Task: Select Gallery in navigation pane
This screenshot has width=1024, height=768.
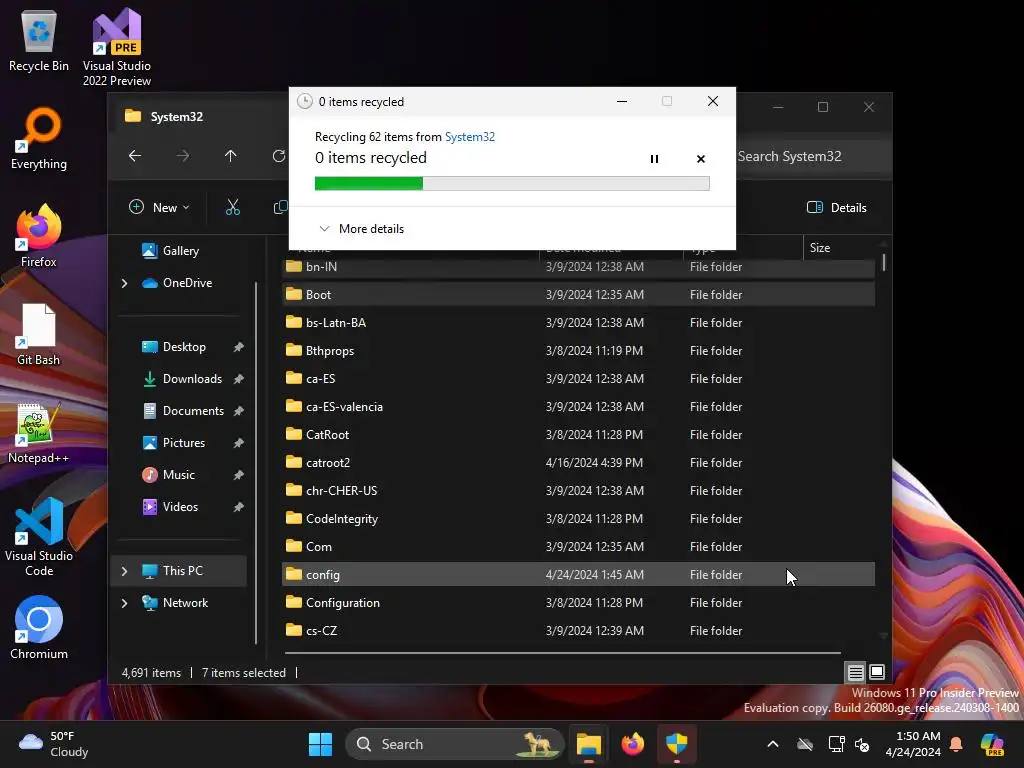Action: [170, 251]
